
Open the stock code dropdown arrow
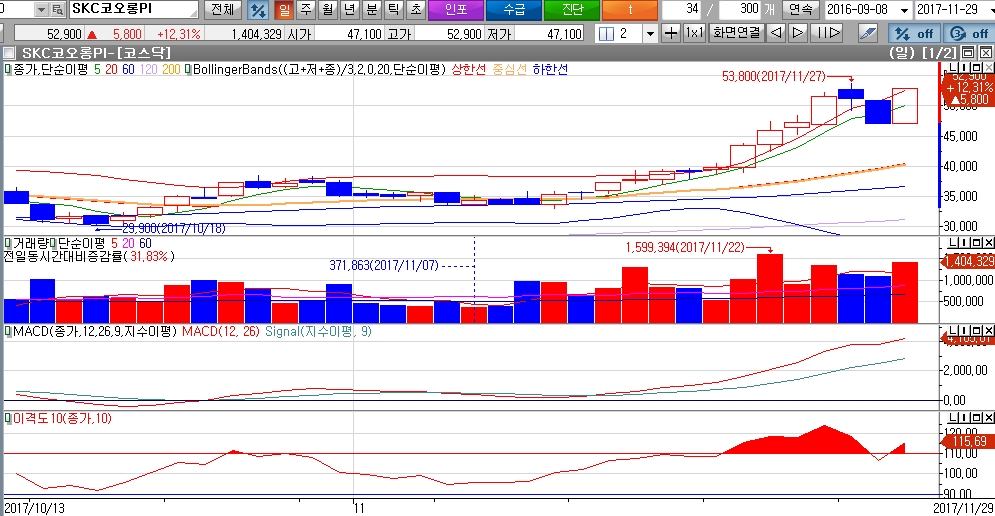(x=41, y=10)
